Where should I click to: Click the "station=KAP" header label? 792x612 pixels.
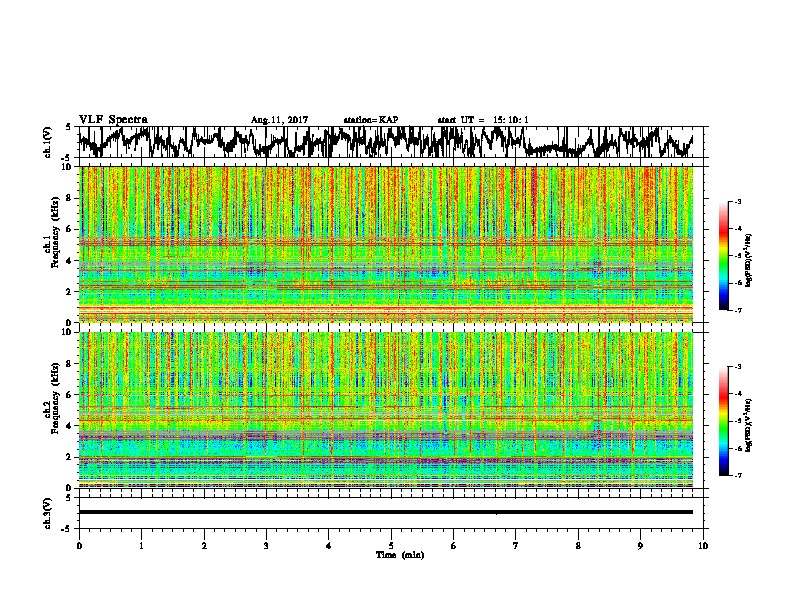click(371, 120)
